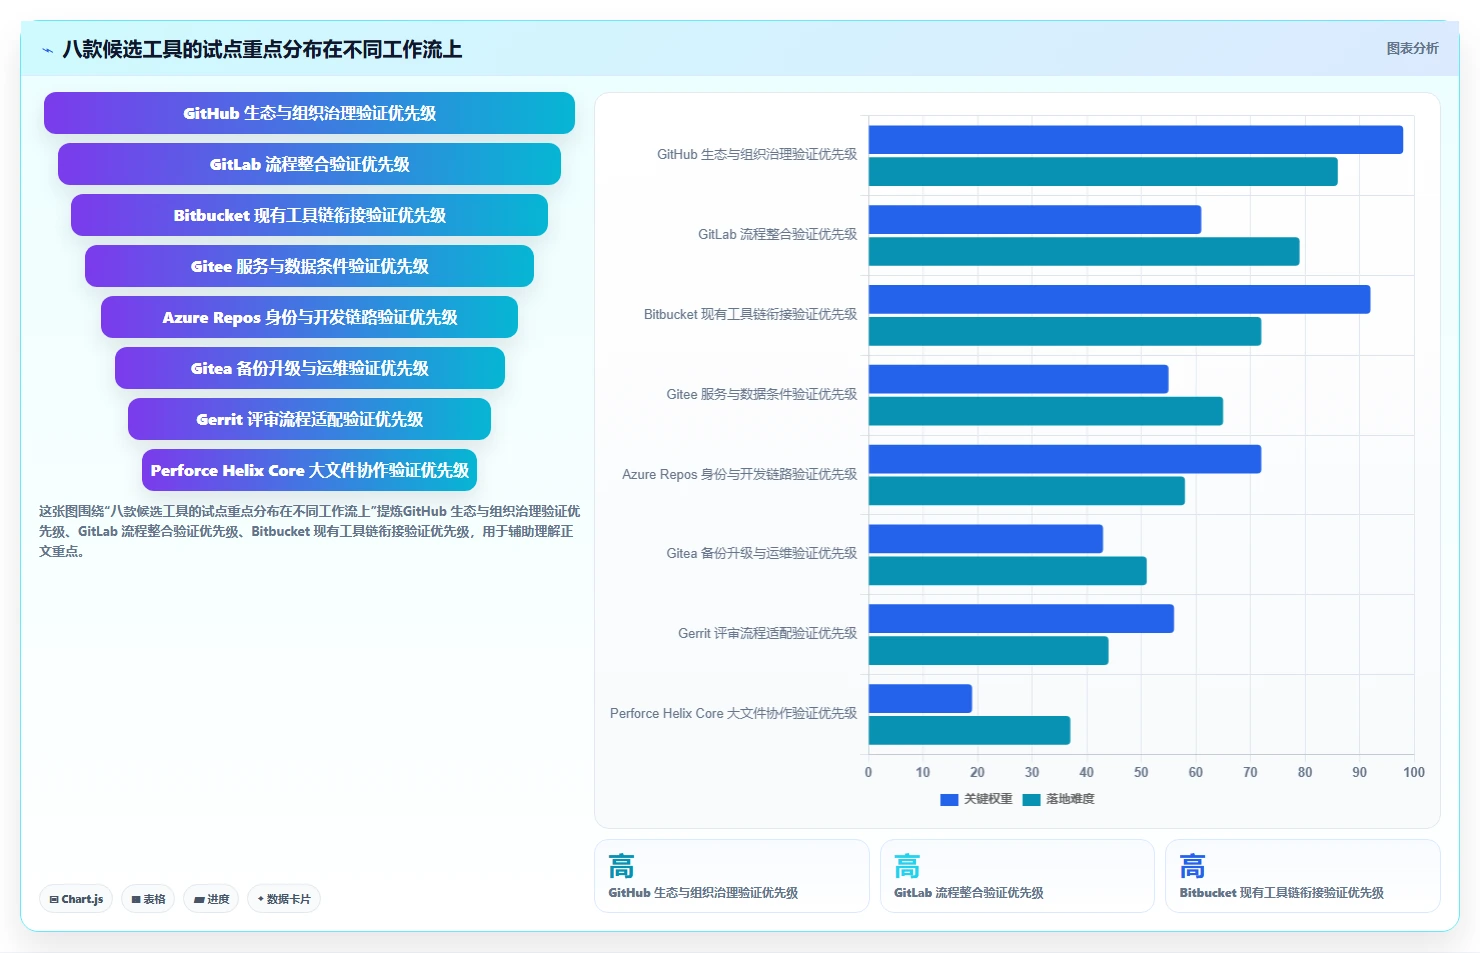Viewport: 1480px width, 953px height.
Task: Select the Bitbucket 现有工具链衔接验证优先级 funnel bar
Action: coord(309,215)
